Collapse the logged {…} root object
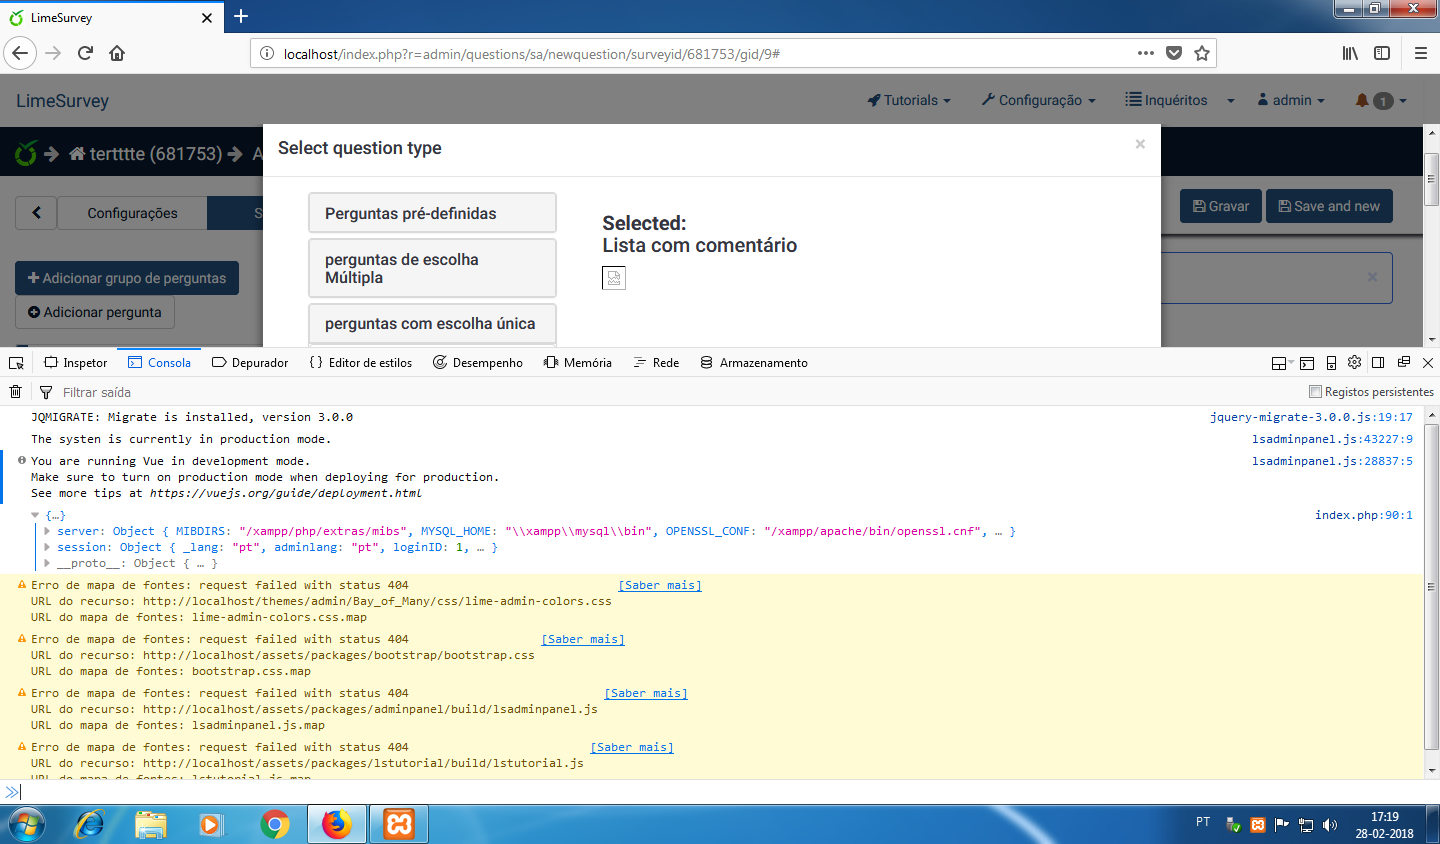The width and height of the screenshot is (1440, 844). pyautogui.click(x=36, y=516)
